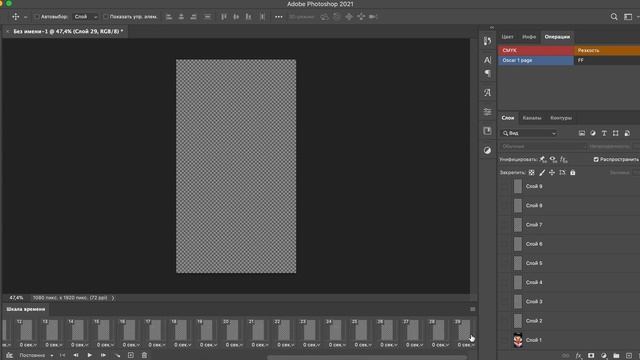Viewport: 640px width, 360px height.
Task: Lock all padlock icon
Action: (573, 173)
